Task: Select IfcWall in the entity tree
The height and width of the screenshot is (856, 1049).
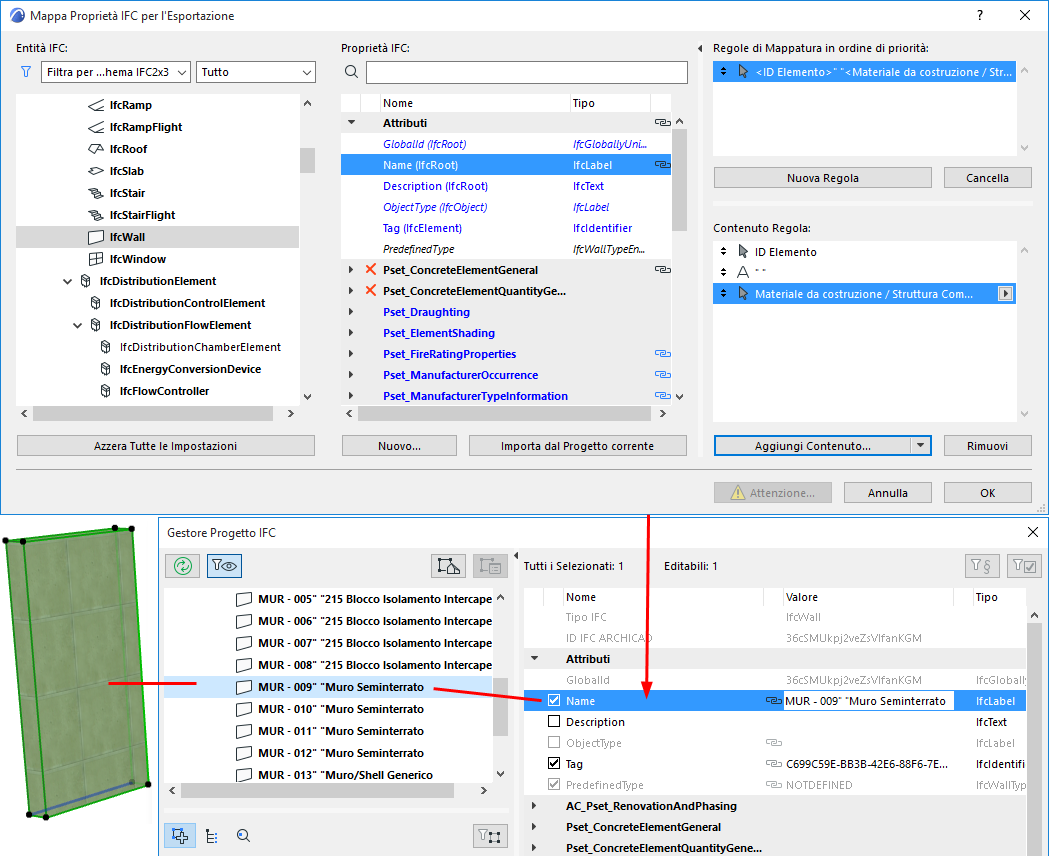Action: coord(157,237)
